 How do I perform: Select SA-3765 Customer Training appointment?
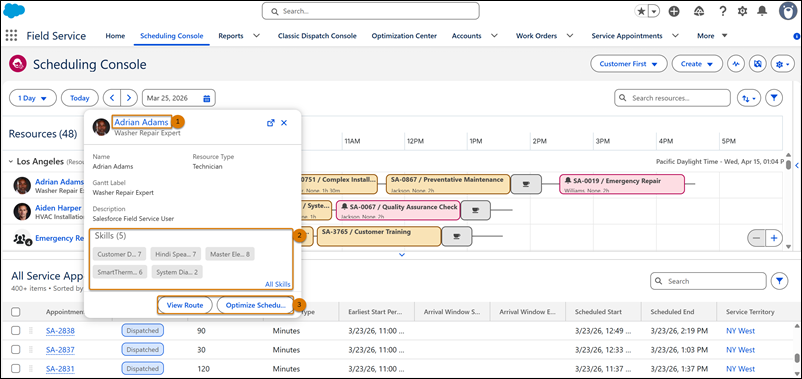[379, 236]
